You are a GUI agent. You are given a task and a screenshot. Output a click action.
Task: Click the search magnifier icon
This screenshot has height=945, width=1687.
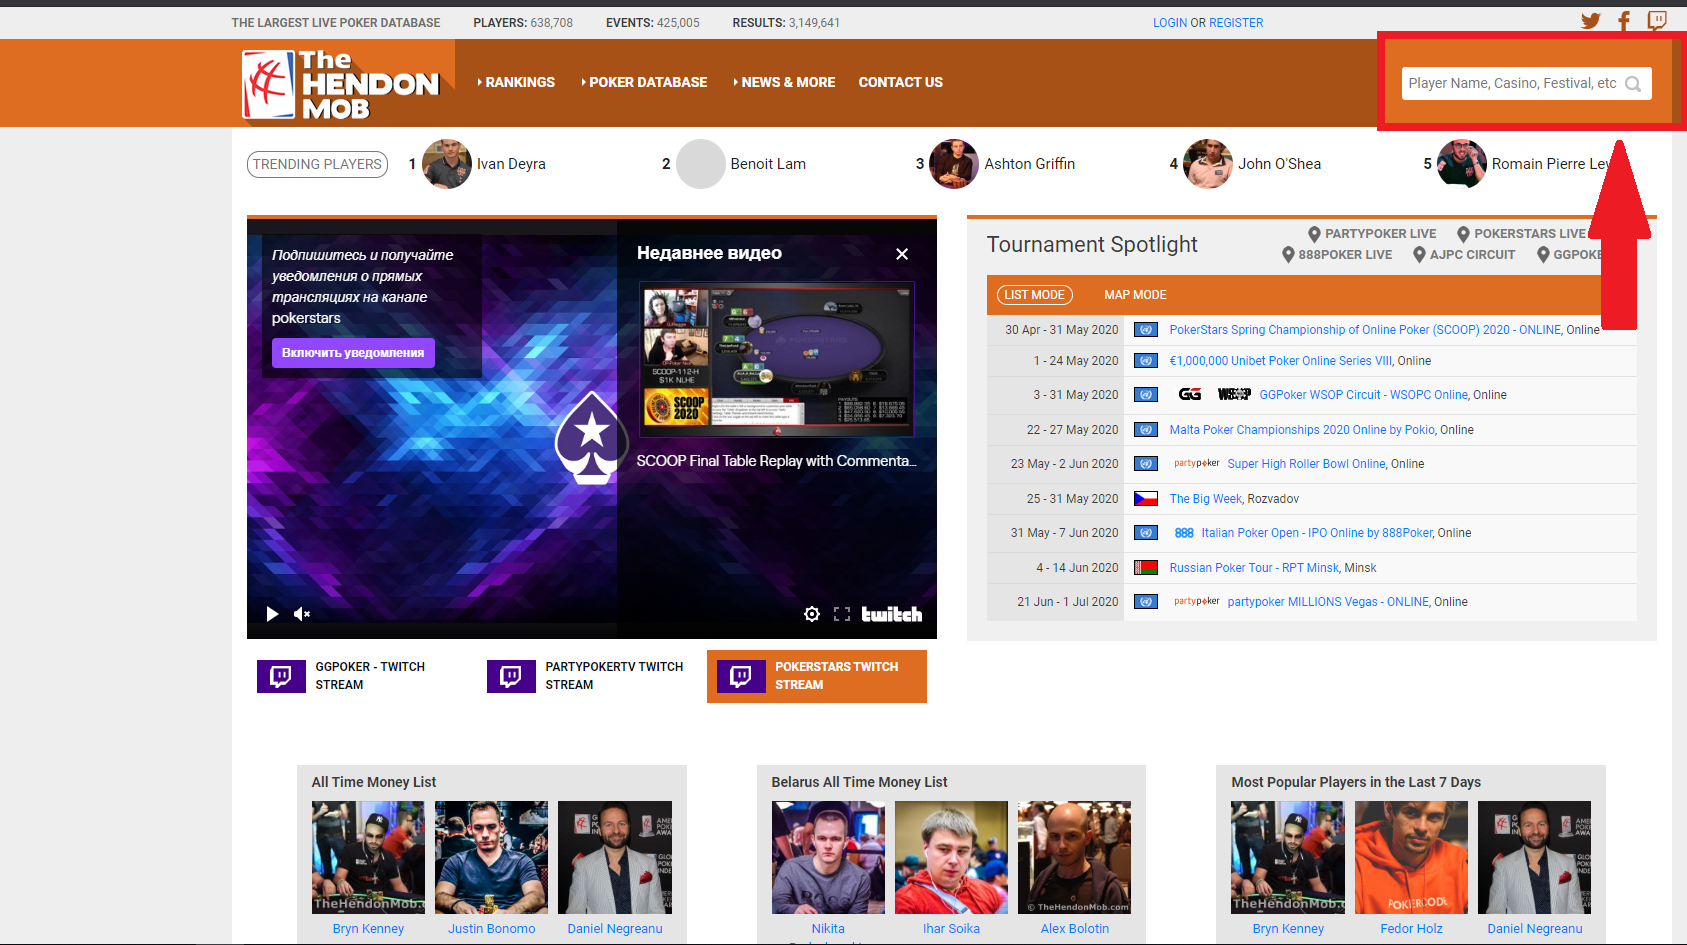click(x=1633, y=84)
